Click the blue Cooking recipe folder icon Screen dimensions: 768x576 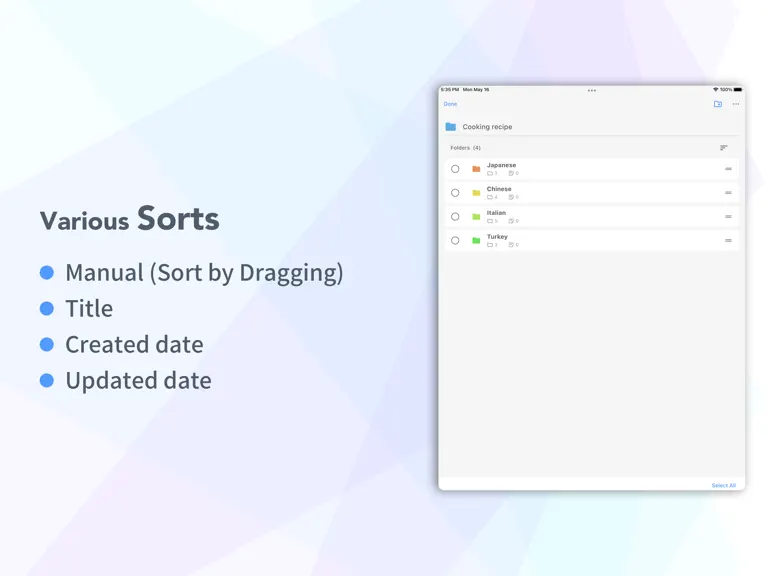coord(451,127)
